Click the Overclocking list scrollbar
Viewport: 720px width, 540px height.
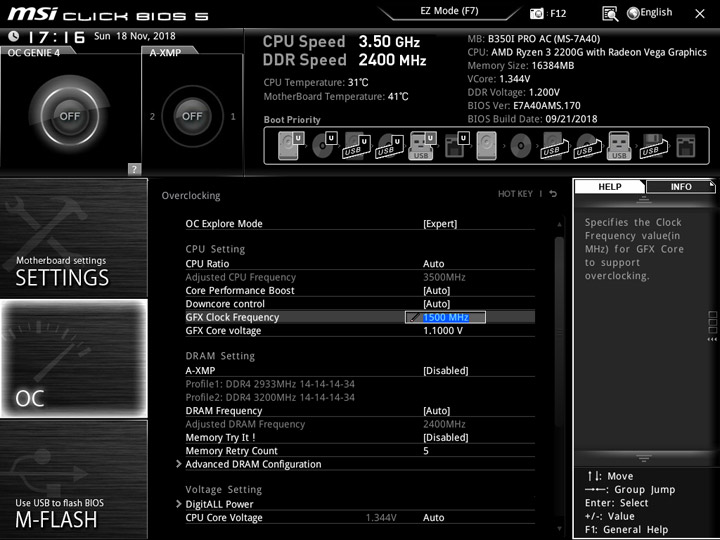tap(559, 331)
